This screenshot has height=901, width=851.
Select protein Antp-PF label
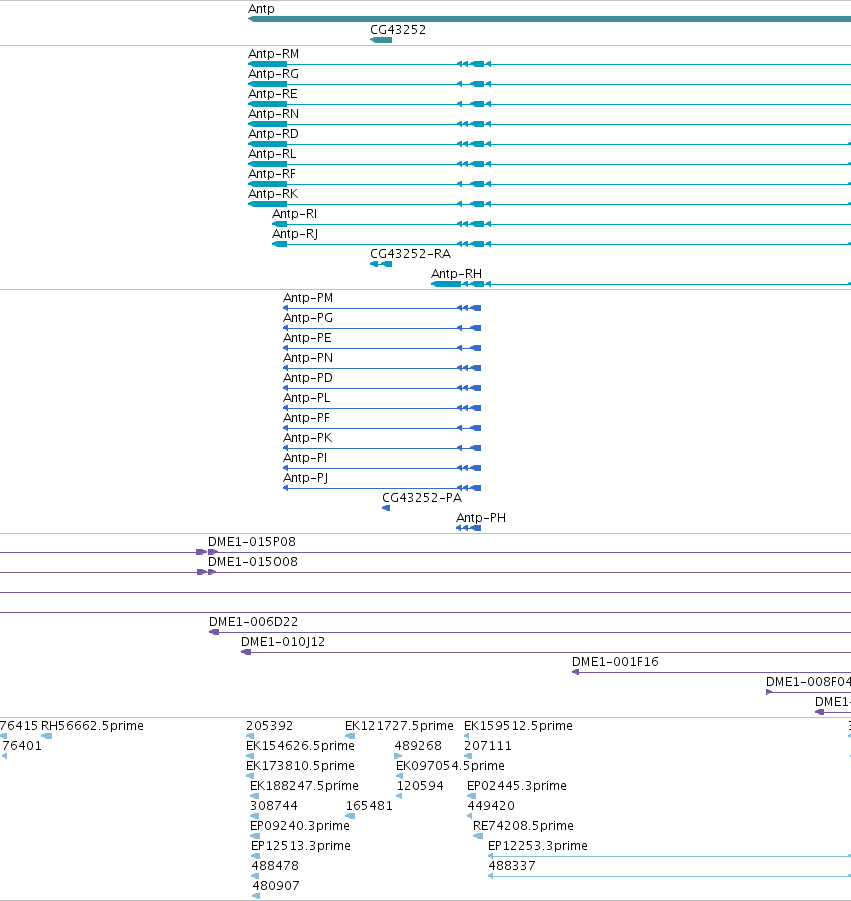[306, 418]
